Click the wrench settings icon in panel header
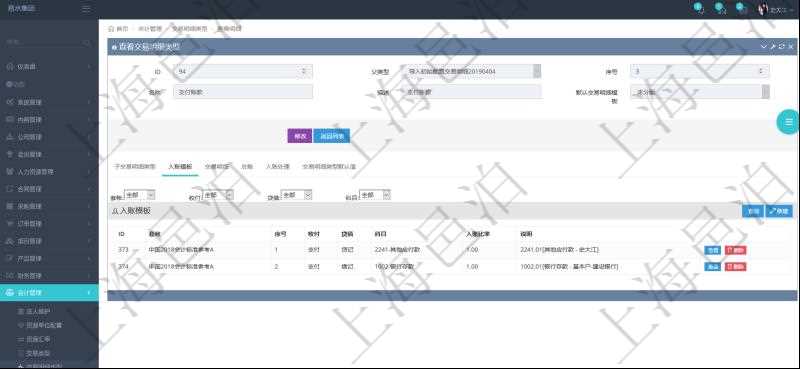 pyautogui.click(x=773, y=46)
